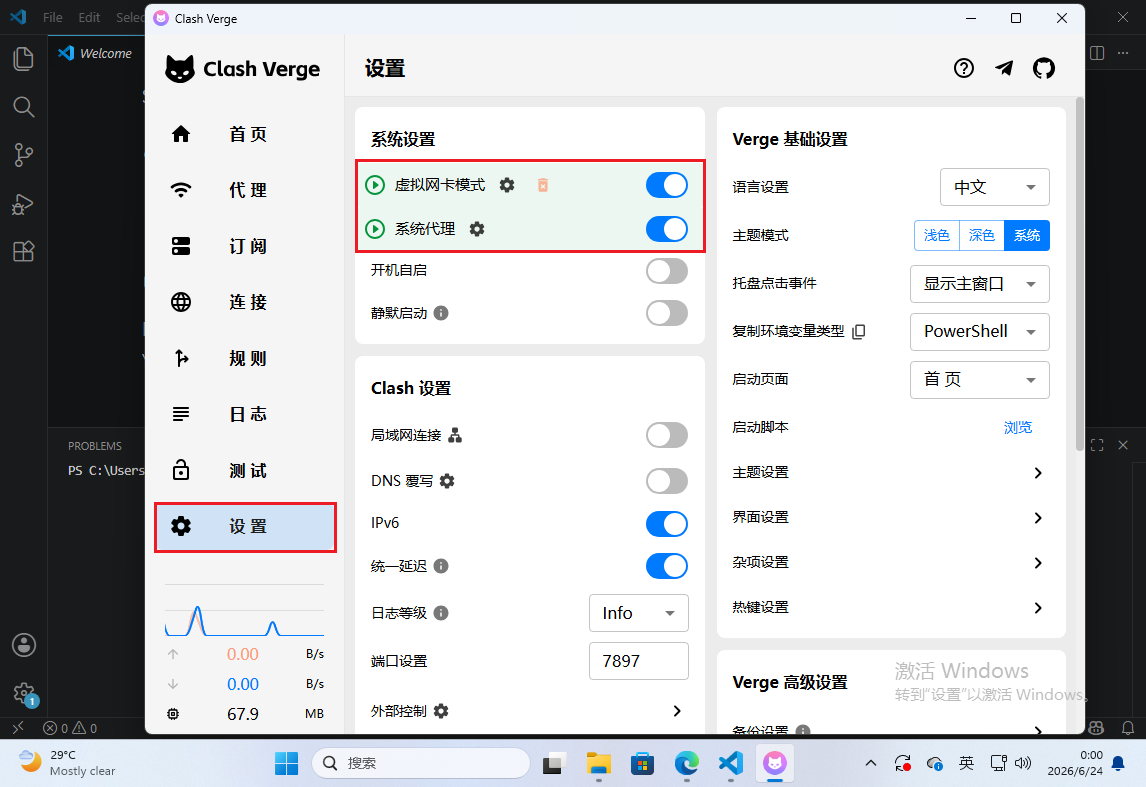Open virtual NIC mode (虚拟网卡模式) gear settings
The width and height of the screenshot is (1146, 787).
[506, 185]
